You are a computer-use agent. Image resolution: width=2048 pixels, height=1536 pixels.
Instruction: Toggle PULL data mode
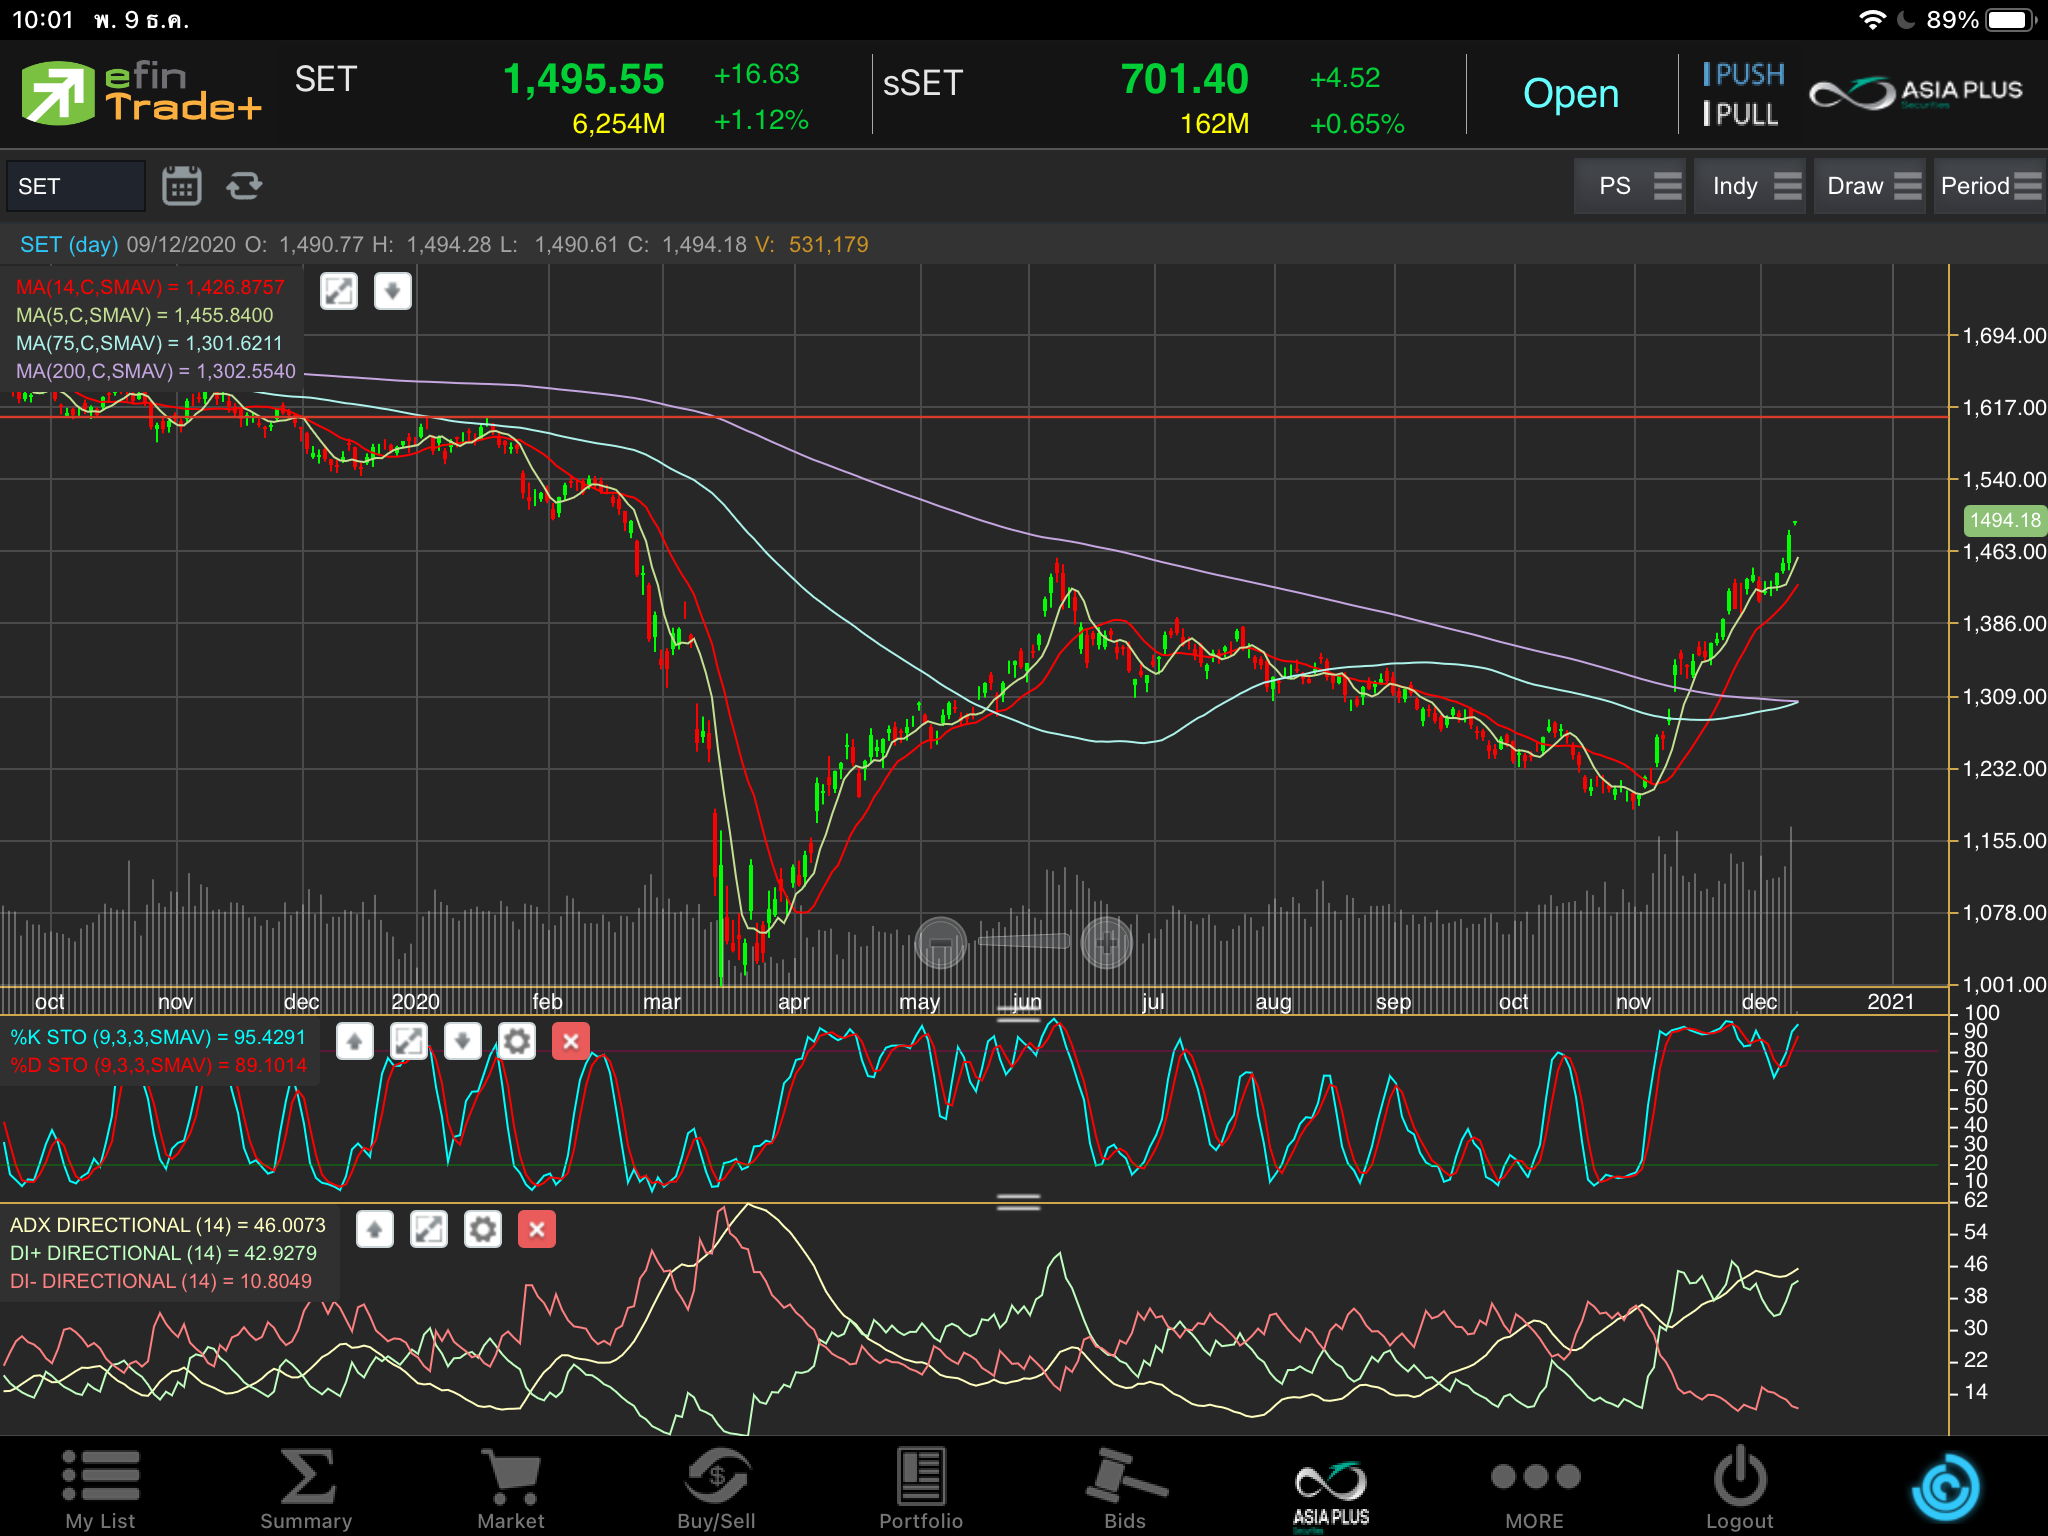pyautogui.click(x=1742, y=115)
